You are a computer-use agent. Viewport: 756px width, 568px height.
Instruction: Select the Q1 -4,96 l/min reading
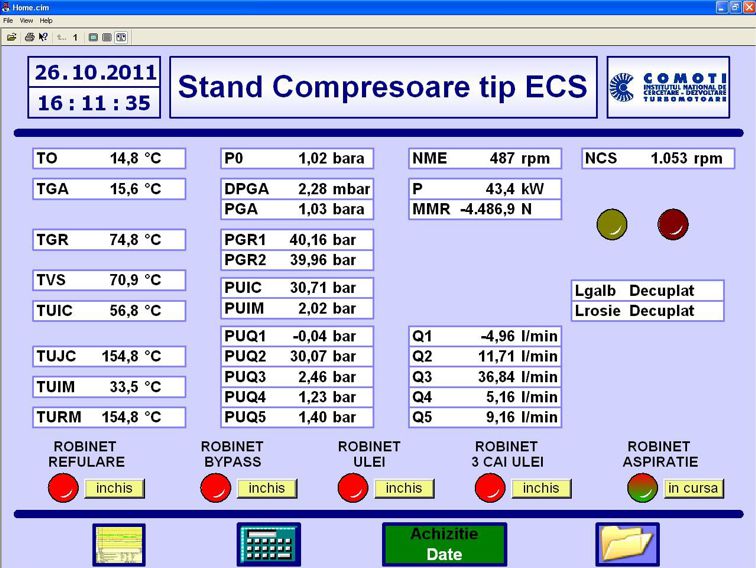485,336
